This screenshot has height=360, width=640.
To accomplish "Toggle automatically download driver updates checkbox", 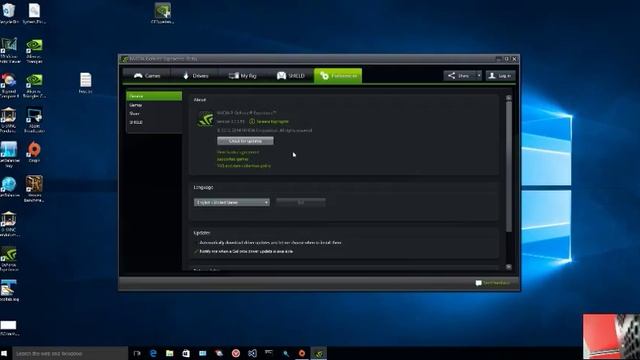I will coord(196,242).
